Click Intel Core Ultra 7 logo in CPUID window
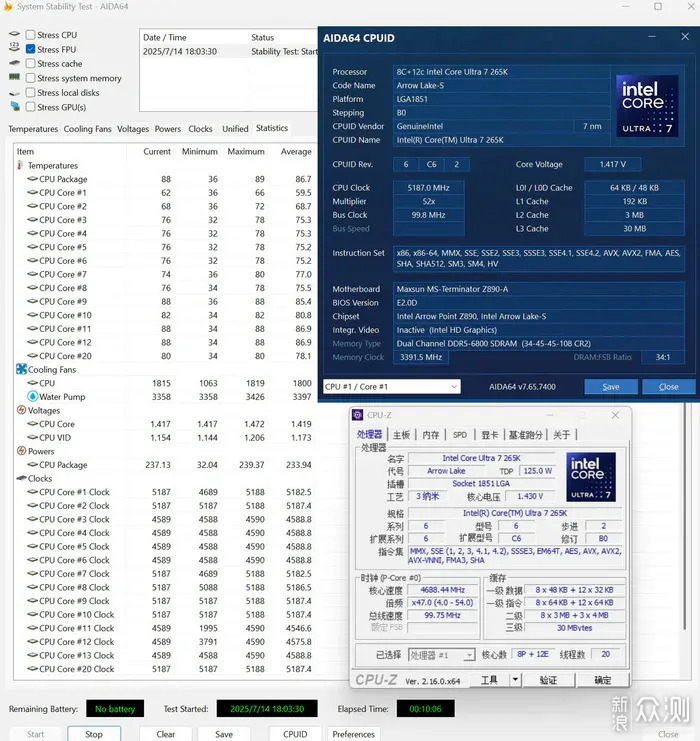 click(x=647, y=106)
